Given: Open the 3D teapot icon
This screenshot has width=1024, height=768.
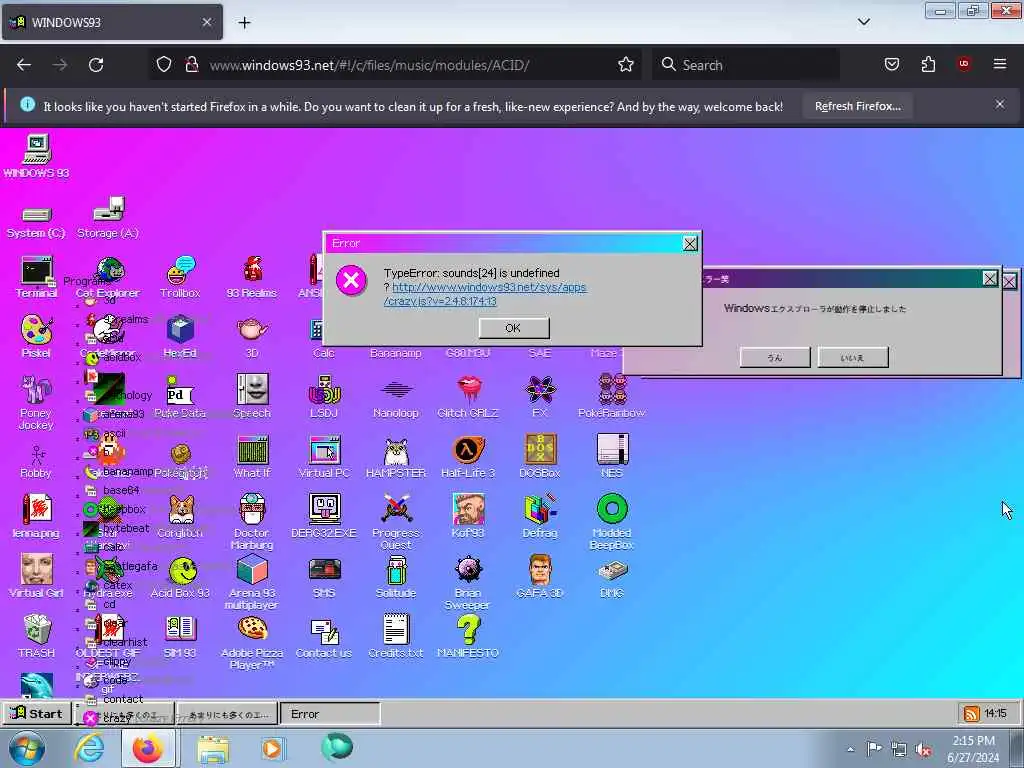Looking at the screenshot, I should [252, 330].
